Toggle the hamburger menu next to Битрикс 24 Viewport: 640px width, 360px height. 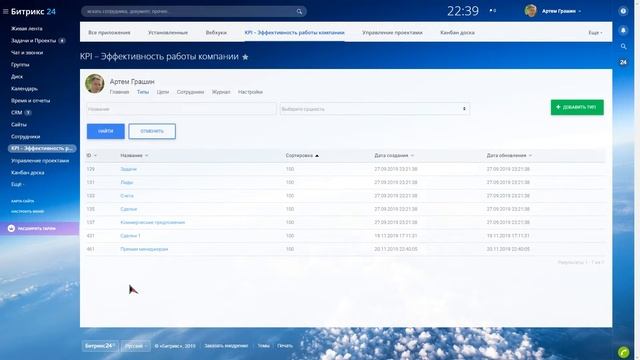coord(5,11)
